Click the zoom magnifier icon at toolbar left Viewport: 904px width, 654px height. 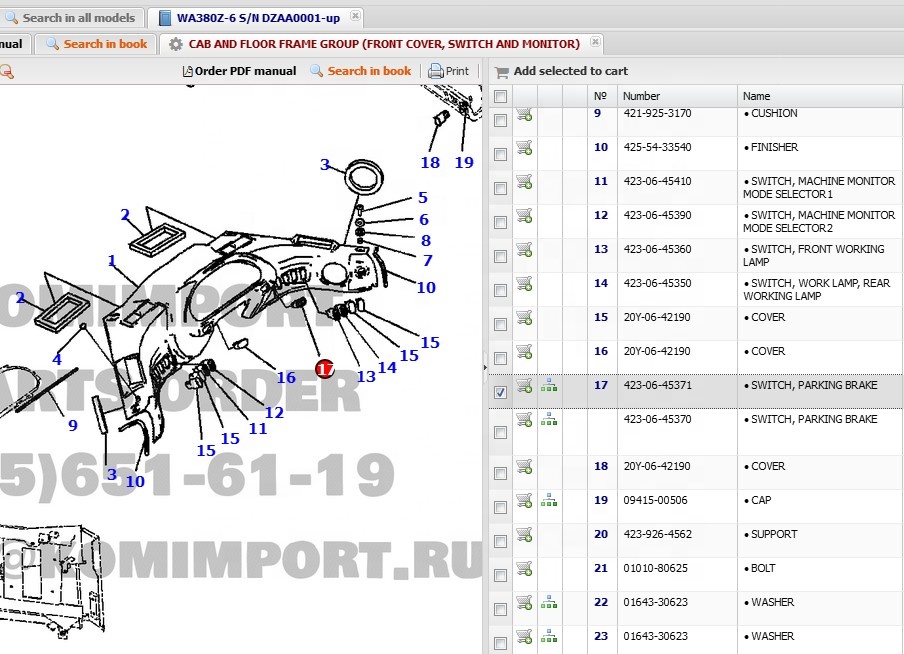tap(6, 72)
